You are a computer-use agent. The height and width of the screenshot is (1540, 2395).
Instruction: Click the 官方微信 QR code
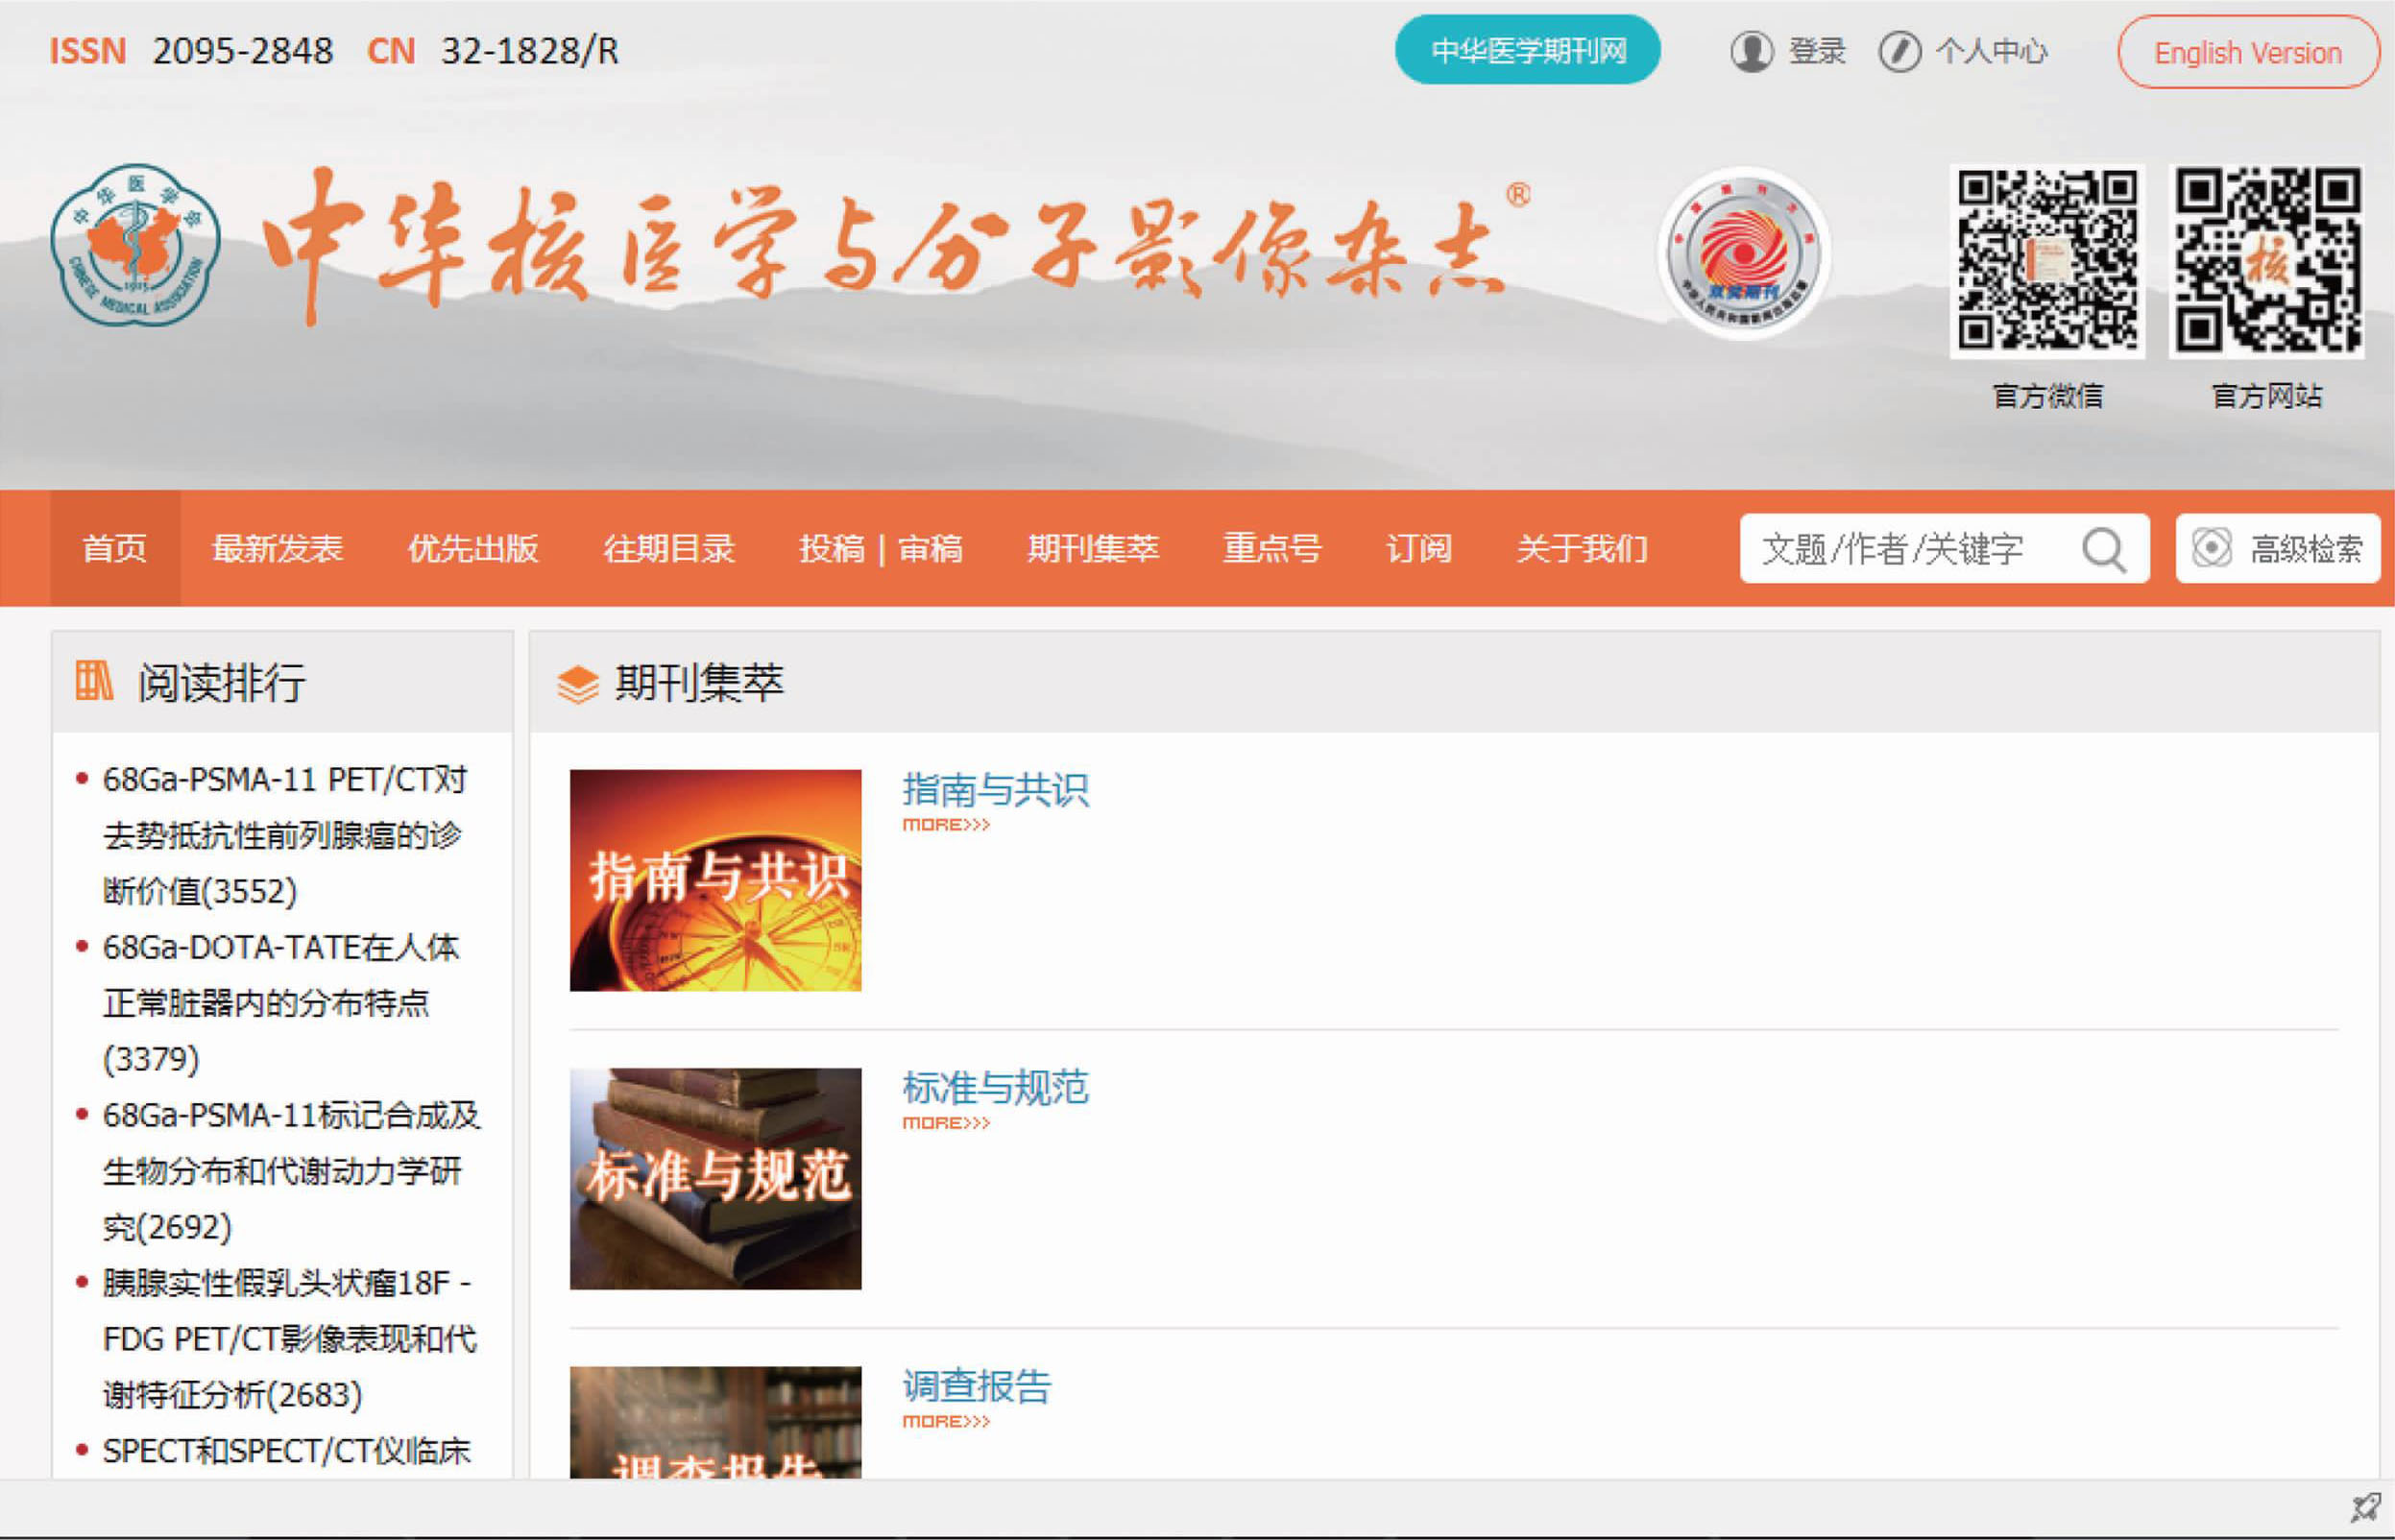coord(2047,261)
